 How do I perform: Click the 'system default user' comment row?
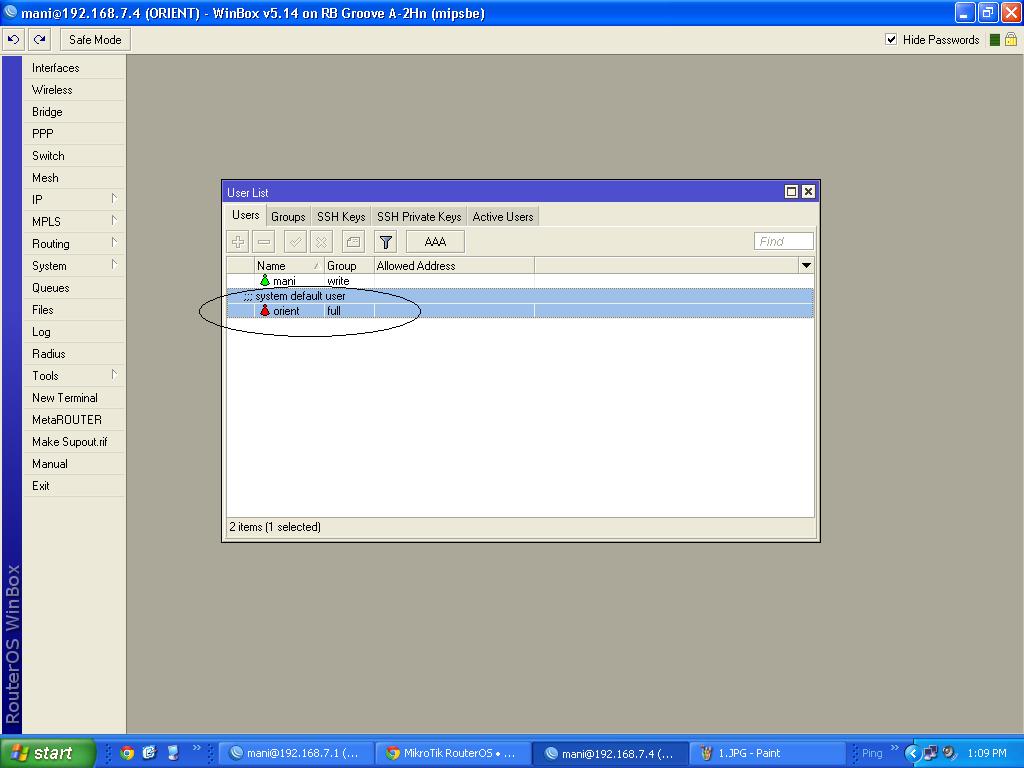520,296
